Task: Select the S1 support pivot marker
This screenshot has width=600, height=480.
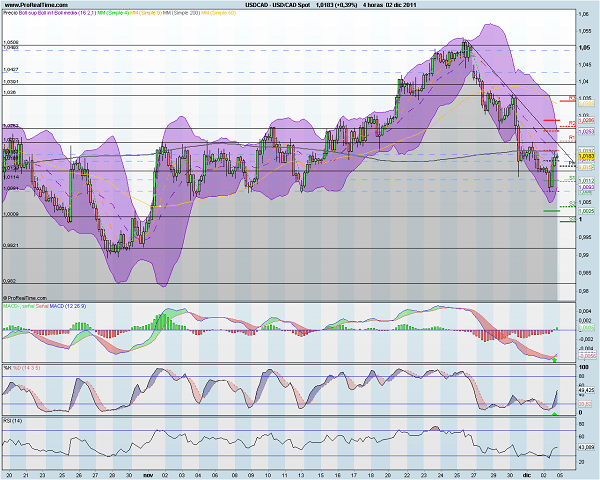Action: 572,178
